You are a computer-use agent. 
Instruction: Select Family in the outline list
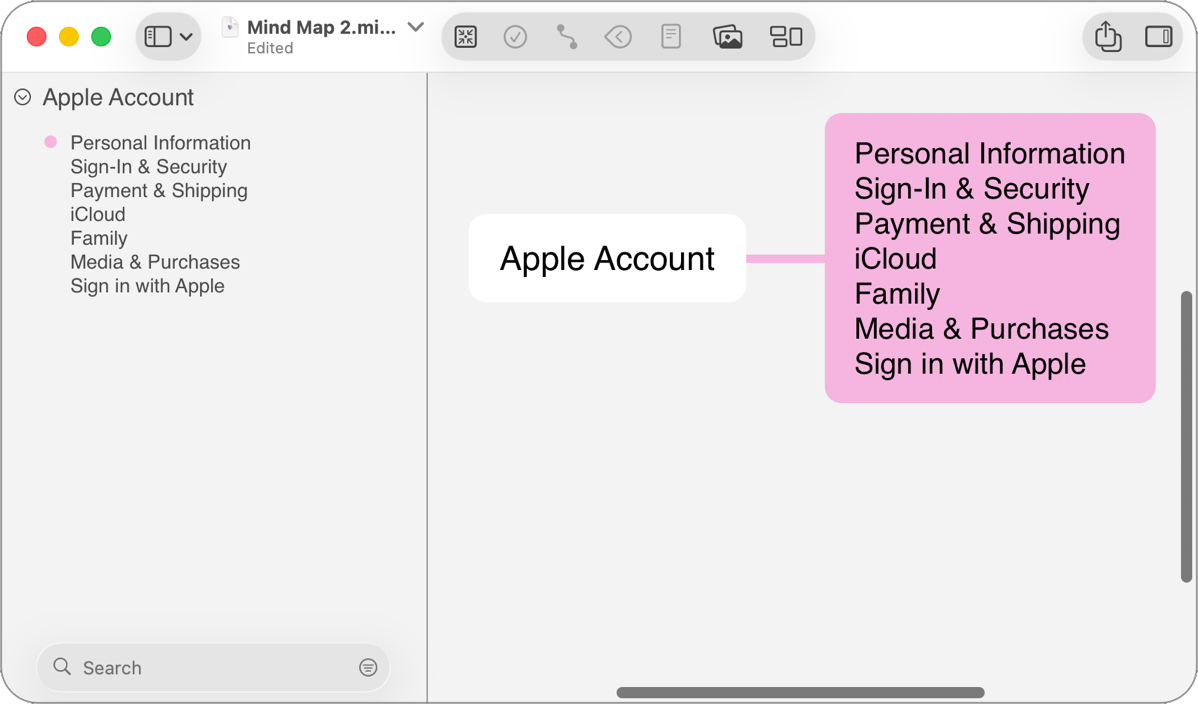tap(98, 238)
